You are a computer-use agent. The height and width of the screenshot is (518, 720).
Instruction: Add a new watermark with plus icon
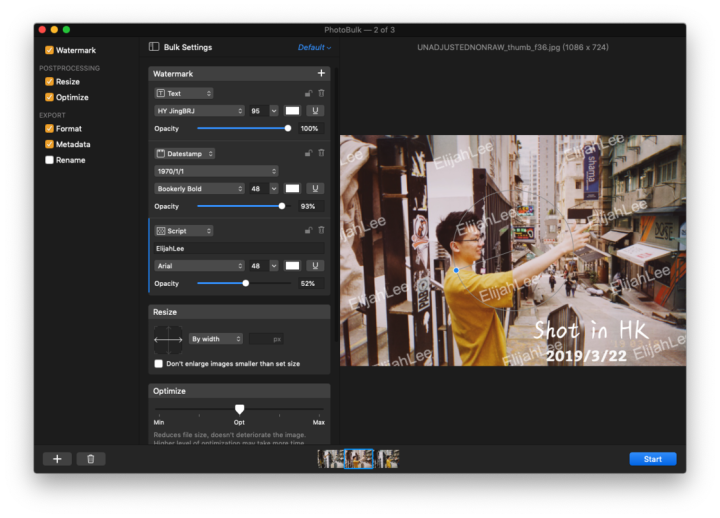point(321,73)
